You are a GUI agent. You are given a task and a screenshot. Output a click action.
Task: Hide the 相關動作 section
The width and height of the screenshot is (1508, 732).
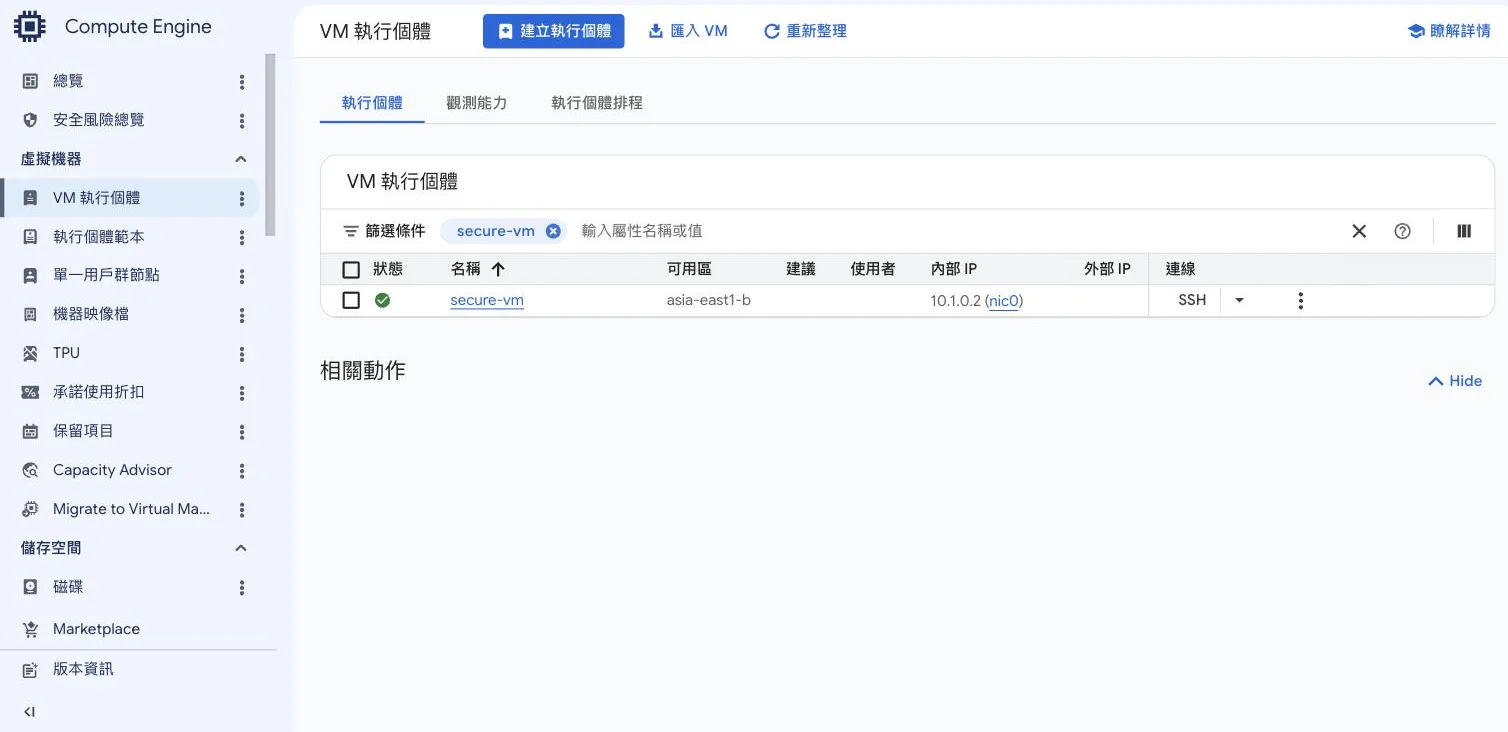(x=1455, y=381)
